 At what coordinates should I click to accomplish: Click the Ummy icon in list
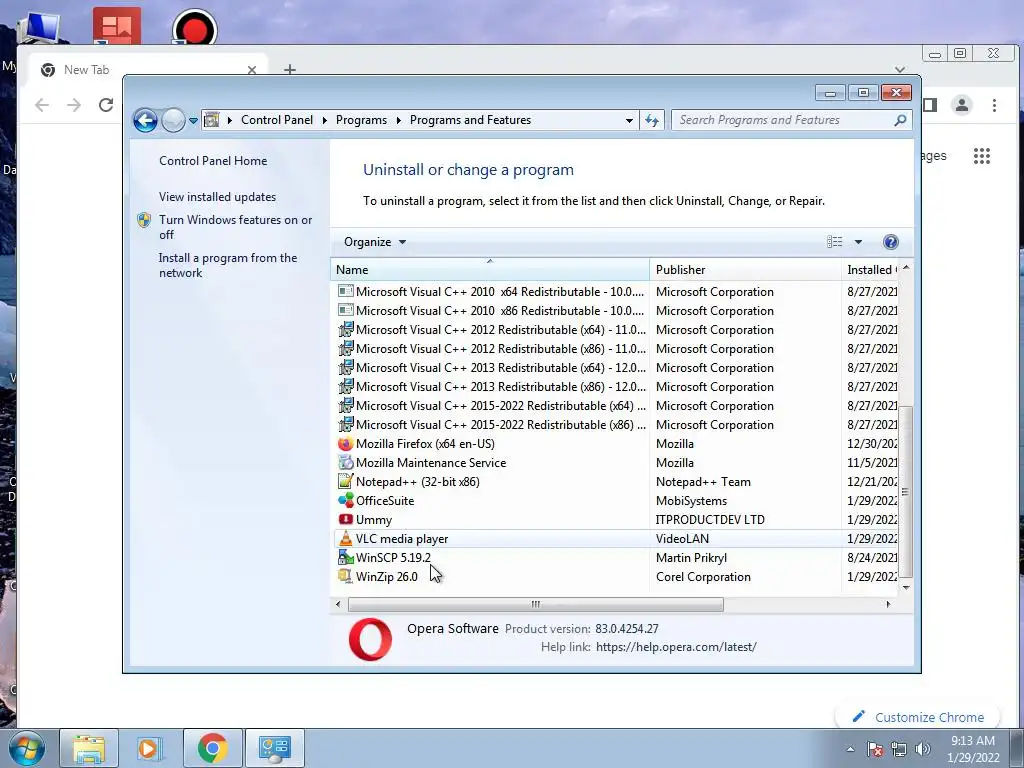(x=345, y=519)
